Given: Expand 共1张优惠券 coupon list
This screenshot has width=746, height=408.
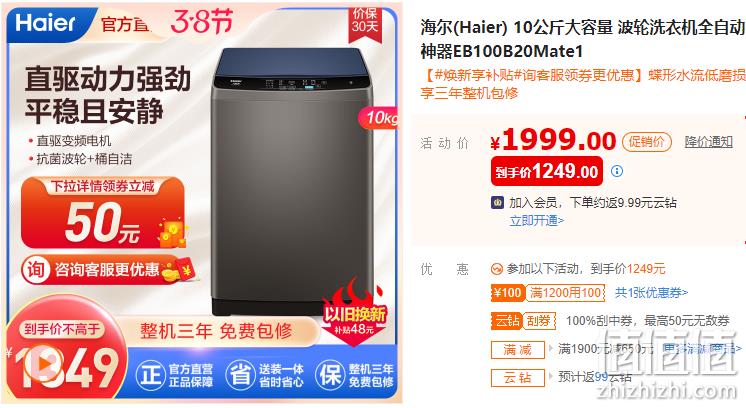Looking at the screenshot, I should click(651, 292).
